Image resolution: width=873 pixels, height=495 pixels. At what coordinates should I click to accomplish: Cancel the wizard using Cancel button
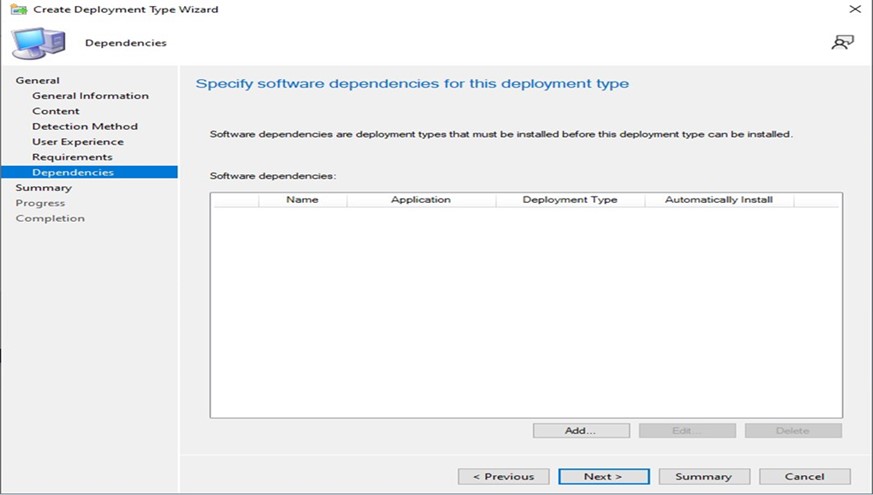[804, 476]
